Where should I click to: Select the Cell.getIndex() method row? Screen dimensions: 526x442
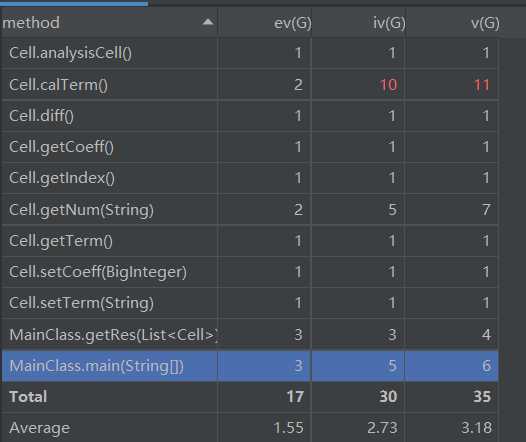(250, 177)
